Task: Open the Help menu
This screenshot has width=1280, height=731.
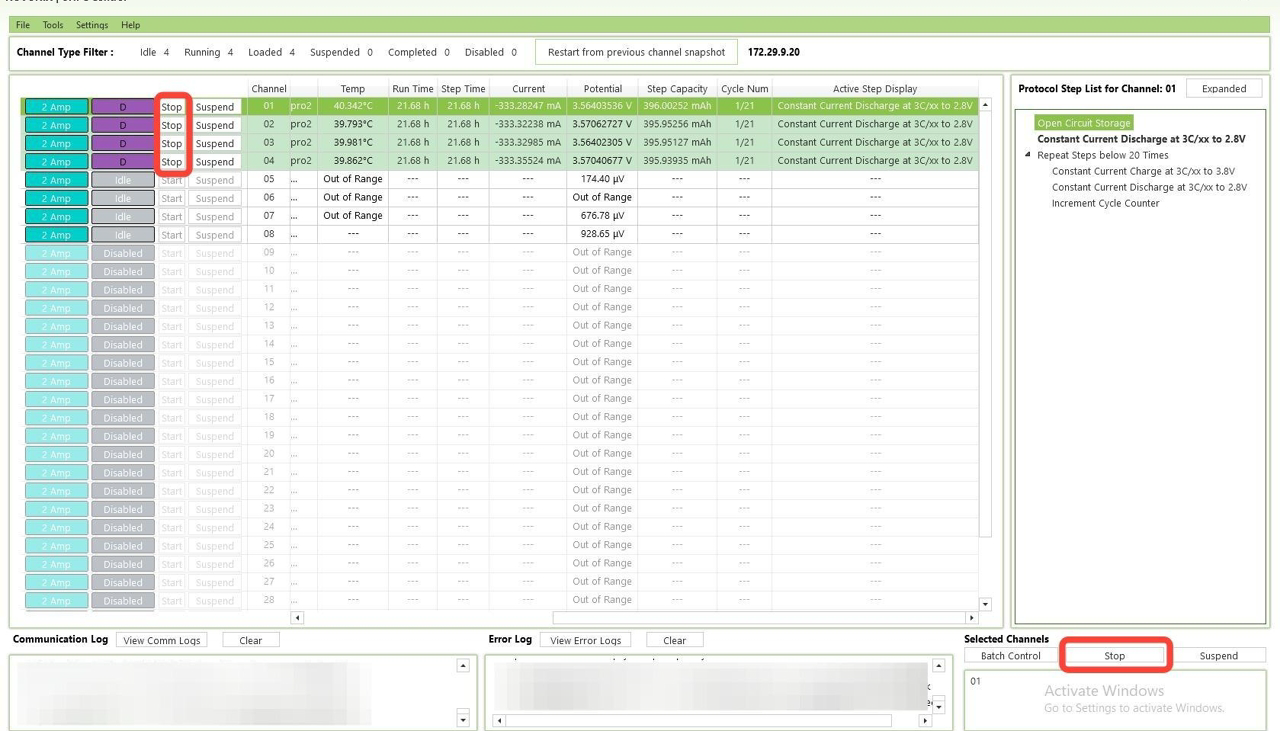Action: (x=131, y=25)
